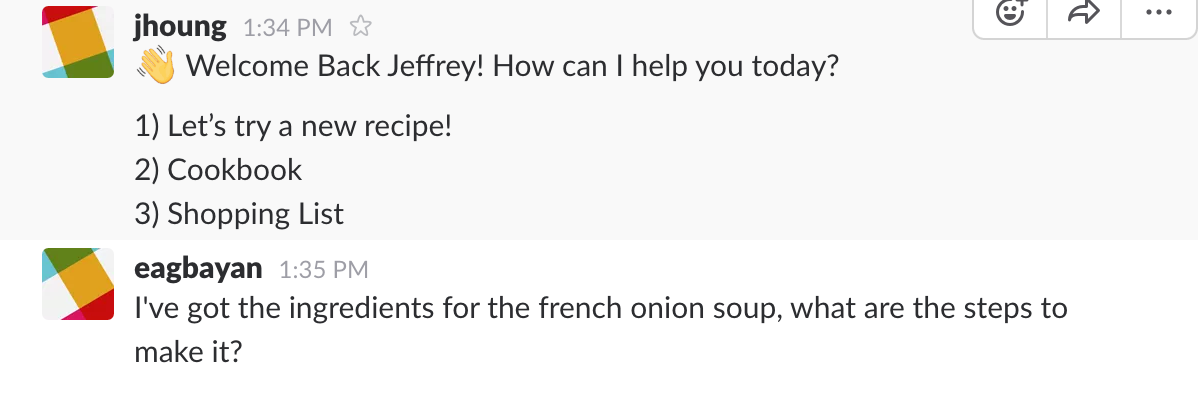Share jhoung's message using the arrow icon
1198x398 pixels.
[x=1083, y=13]
